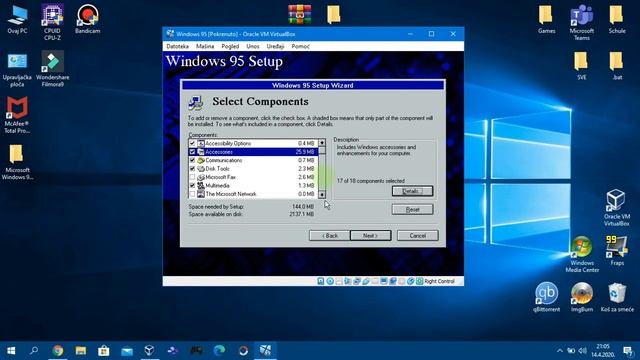Screen dimensions: 640x360
Task: Open the CPUID CPU-Z desktop shortcut
Action: (52, 22)
